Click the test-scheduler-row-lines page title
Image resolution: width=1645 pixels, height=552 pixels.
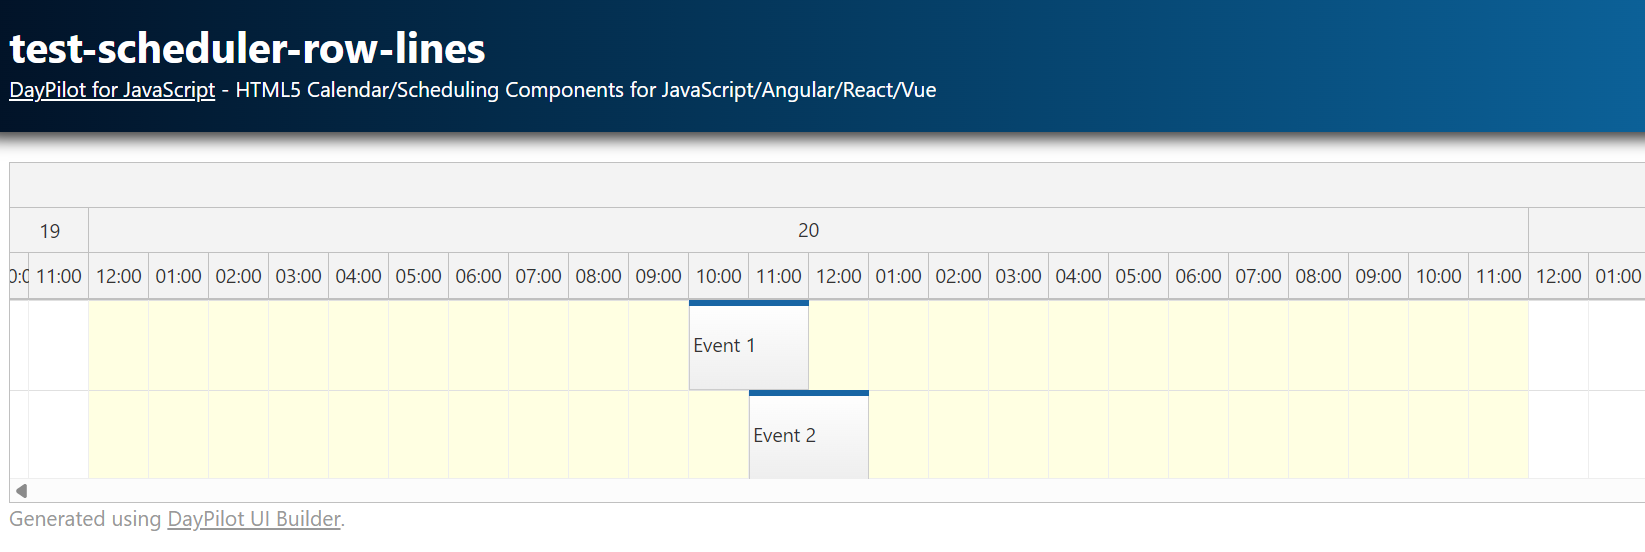tap(247, 48)
